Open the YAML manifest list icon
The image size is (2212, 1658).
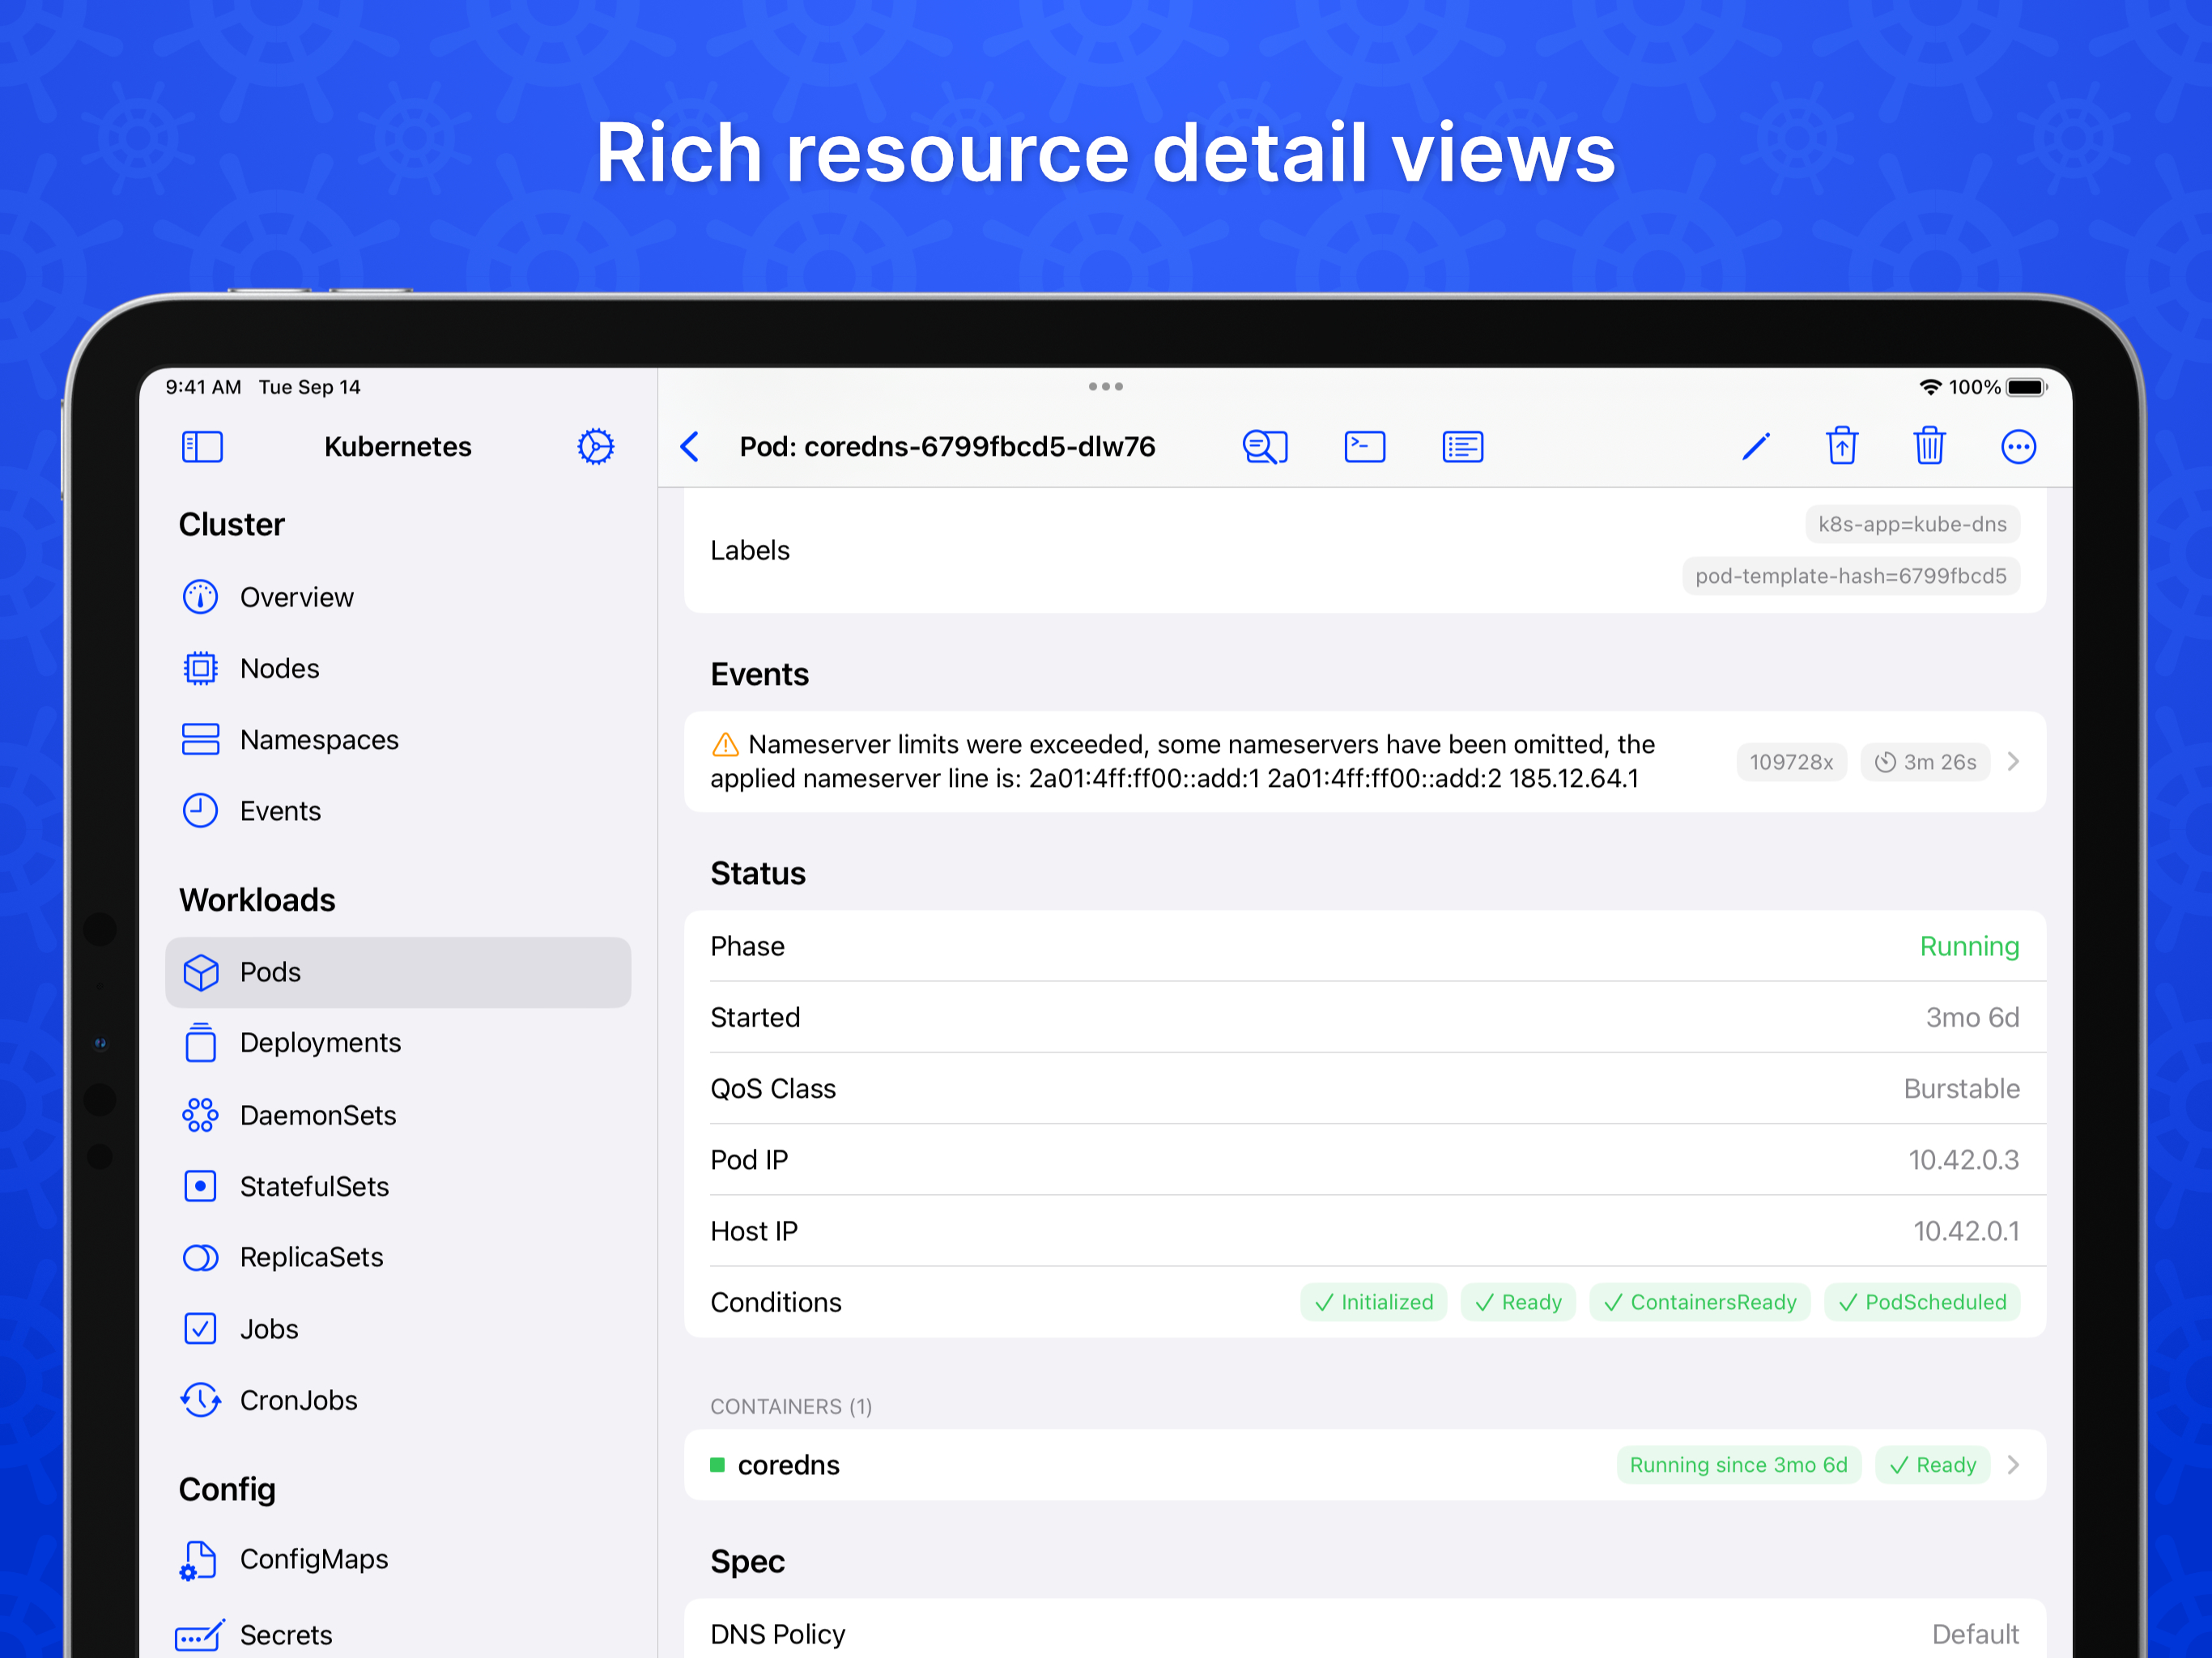coord(1463,446)
